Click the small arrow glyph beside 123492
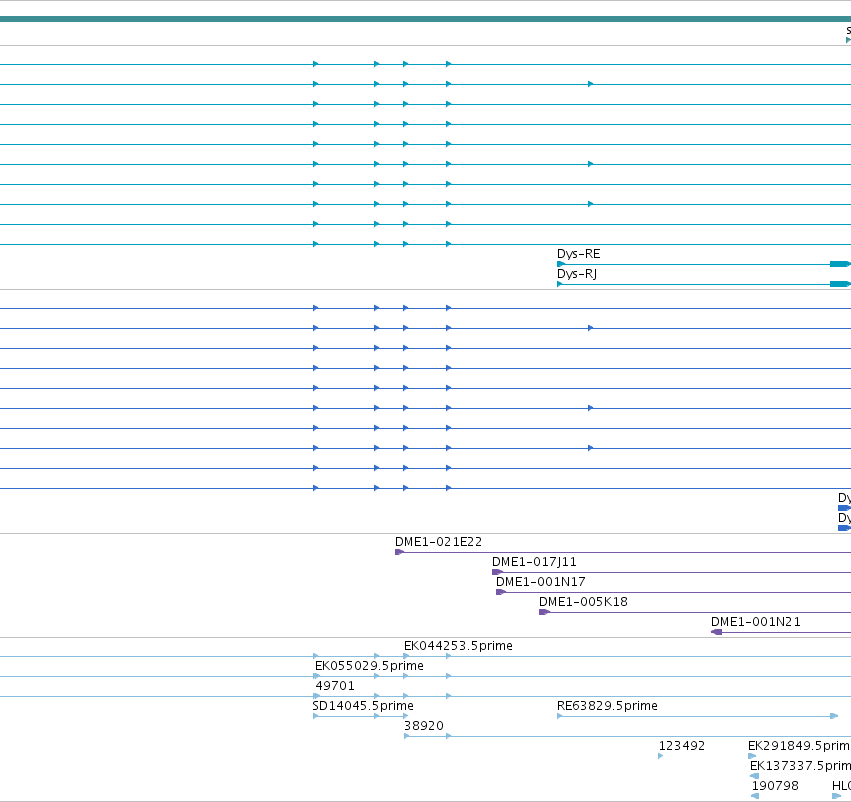The image size is (851, 802). pos(661,756)
